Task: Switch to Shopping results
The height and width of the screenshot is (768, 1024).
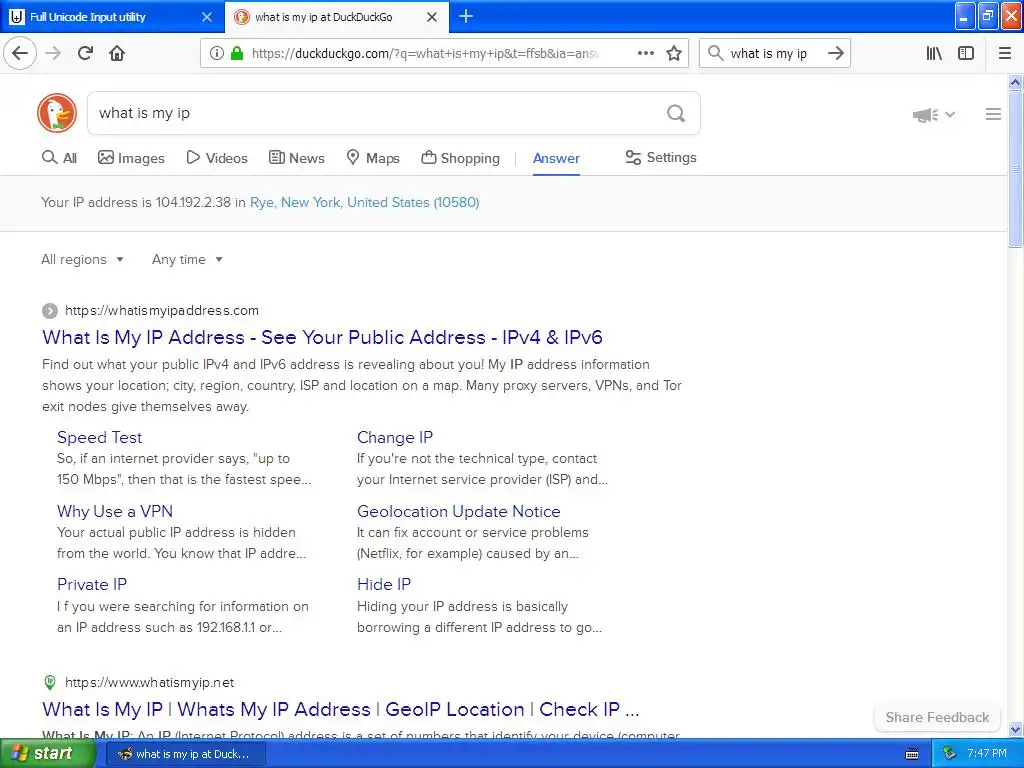Action: [460, 158]
